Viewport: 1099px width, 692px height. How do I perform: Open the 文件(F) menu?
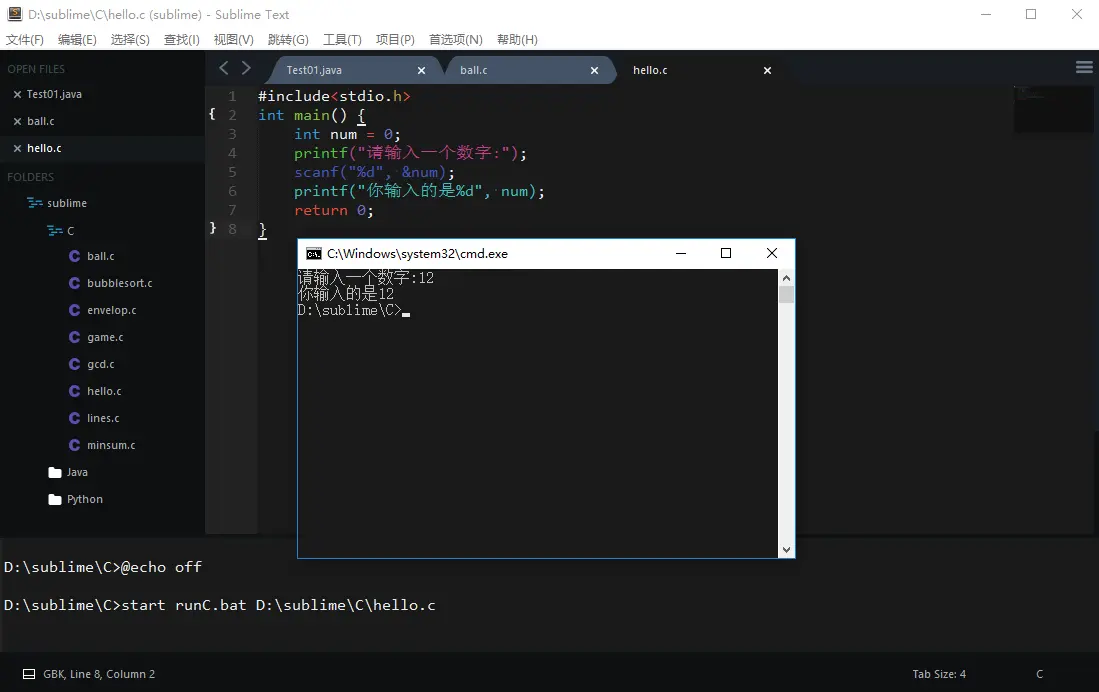coord(25,40)
